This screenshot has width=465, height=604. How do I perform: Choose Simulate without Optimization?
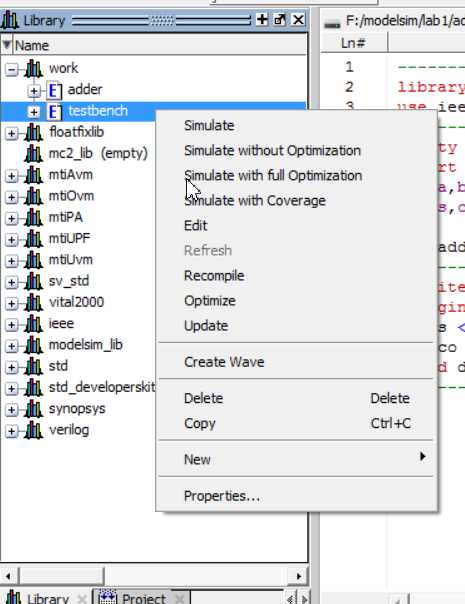click(x=297, y=151)
